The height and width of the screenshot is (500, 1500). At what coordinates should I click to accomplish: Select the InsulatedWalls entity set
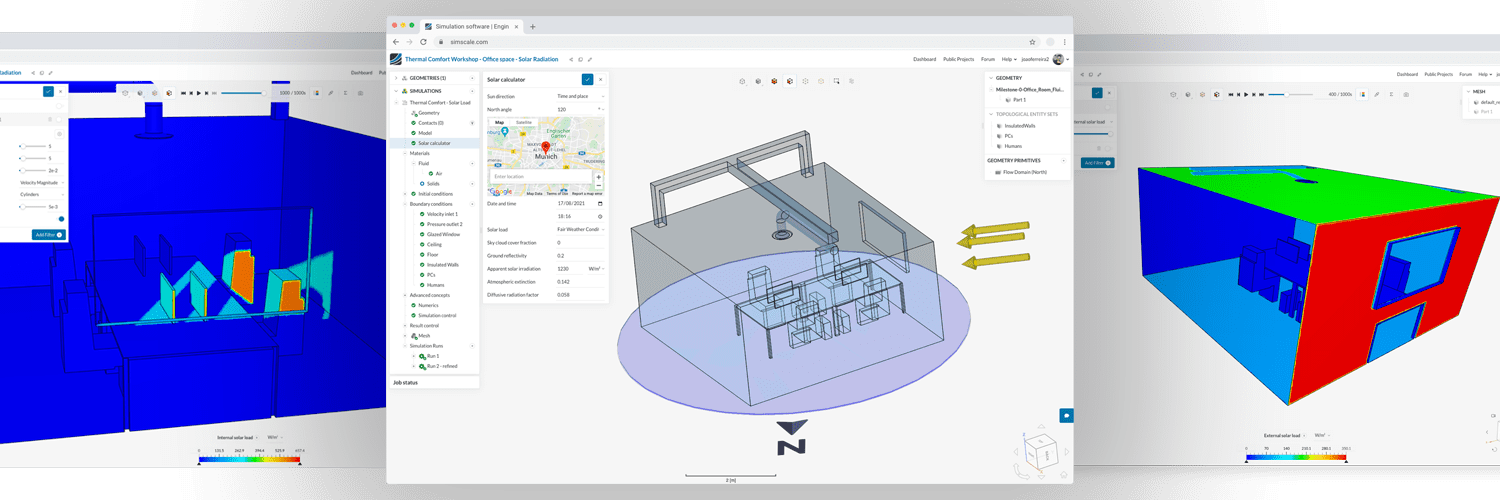pyautogui.click(x=1016, y=126)
